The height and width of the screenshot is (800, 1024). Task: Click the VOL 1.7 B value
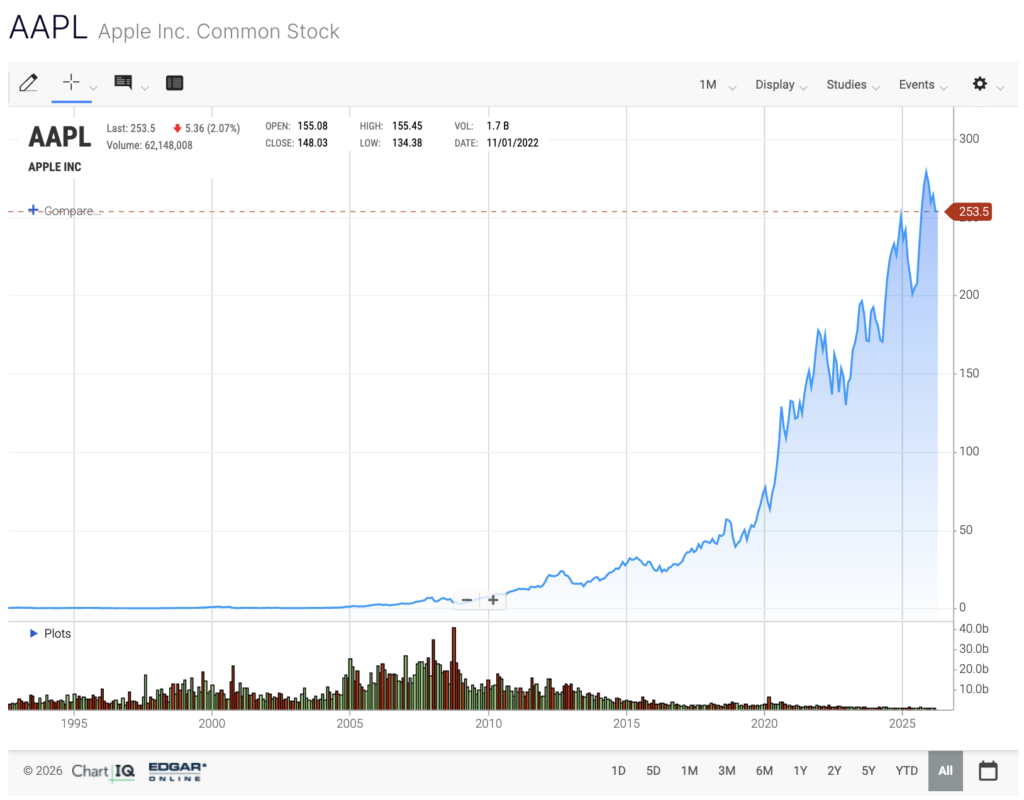tap(498, 125)
